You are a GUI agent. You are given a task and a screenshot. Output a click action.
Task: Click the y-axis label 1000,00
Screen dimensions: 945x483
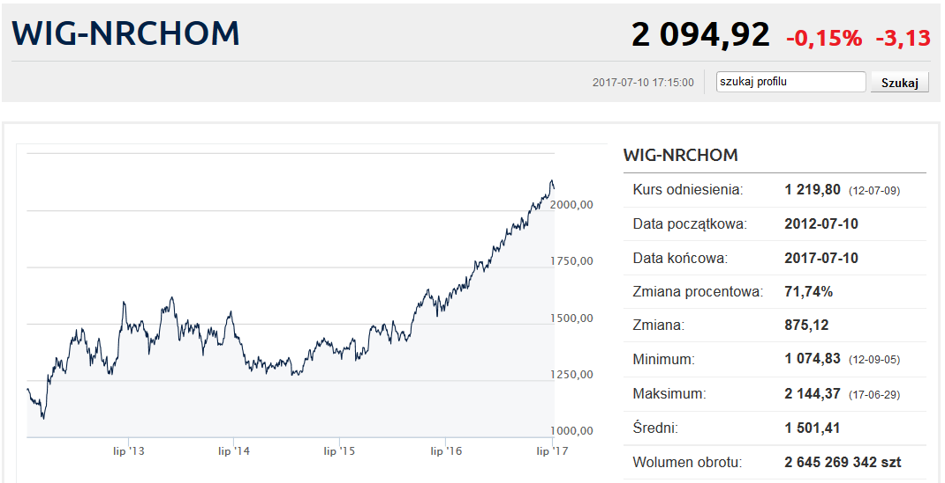572,431
